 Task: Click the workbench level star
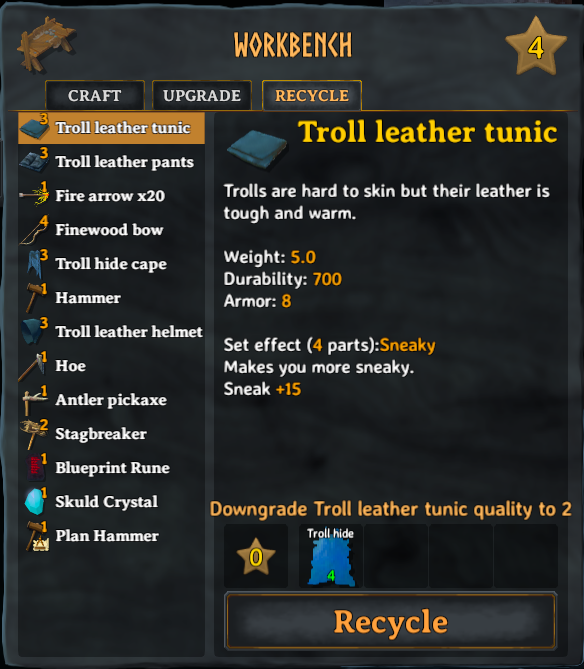536,47
